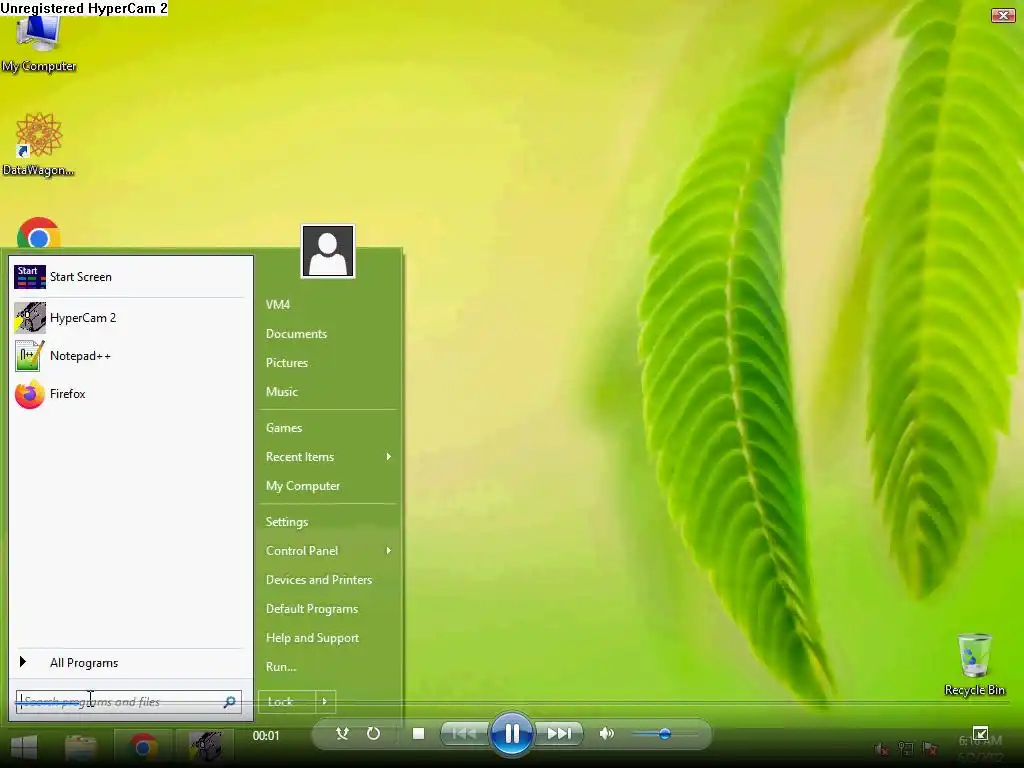The height and width of the screenshot is (768, 1024).
Task: Skip to the previous track
Action: tap(464, 733)
